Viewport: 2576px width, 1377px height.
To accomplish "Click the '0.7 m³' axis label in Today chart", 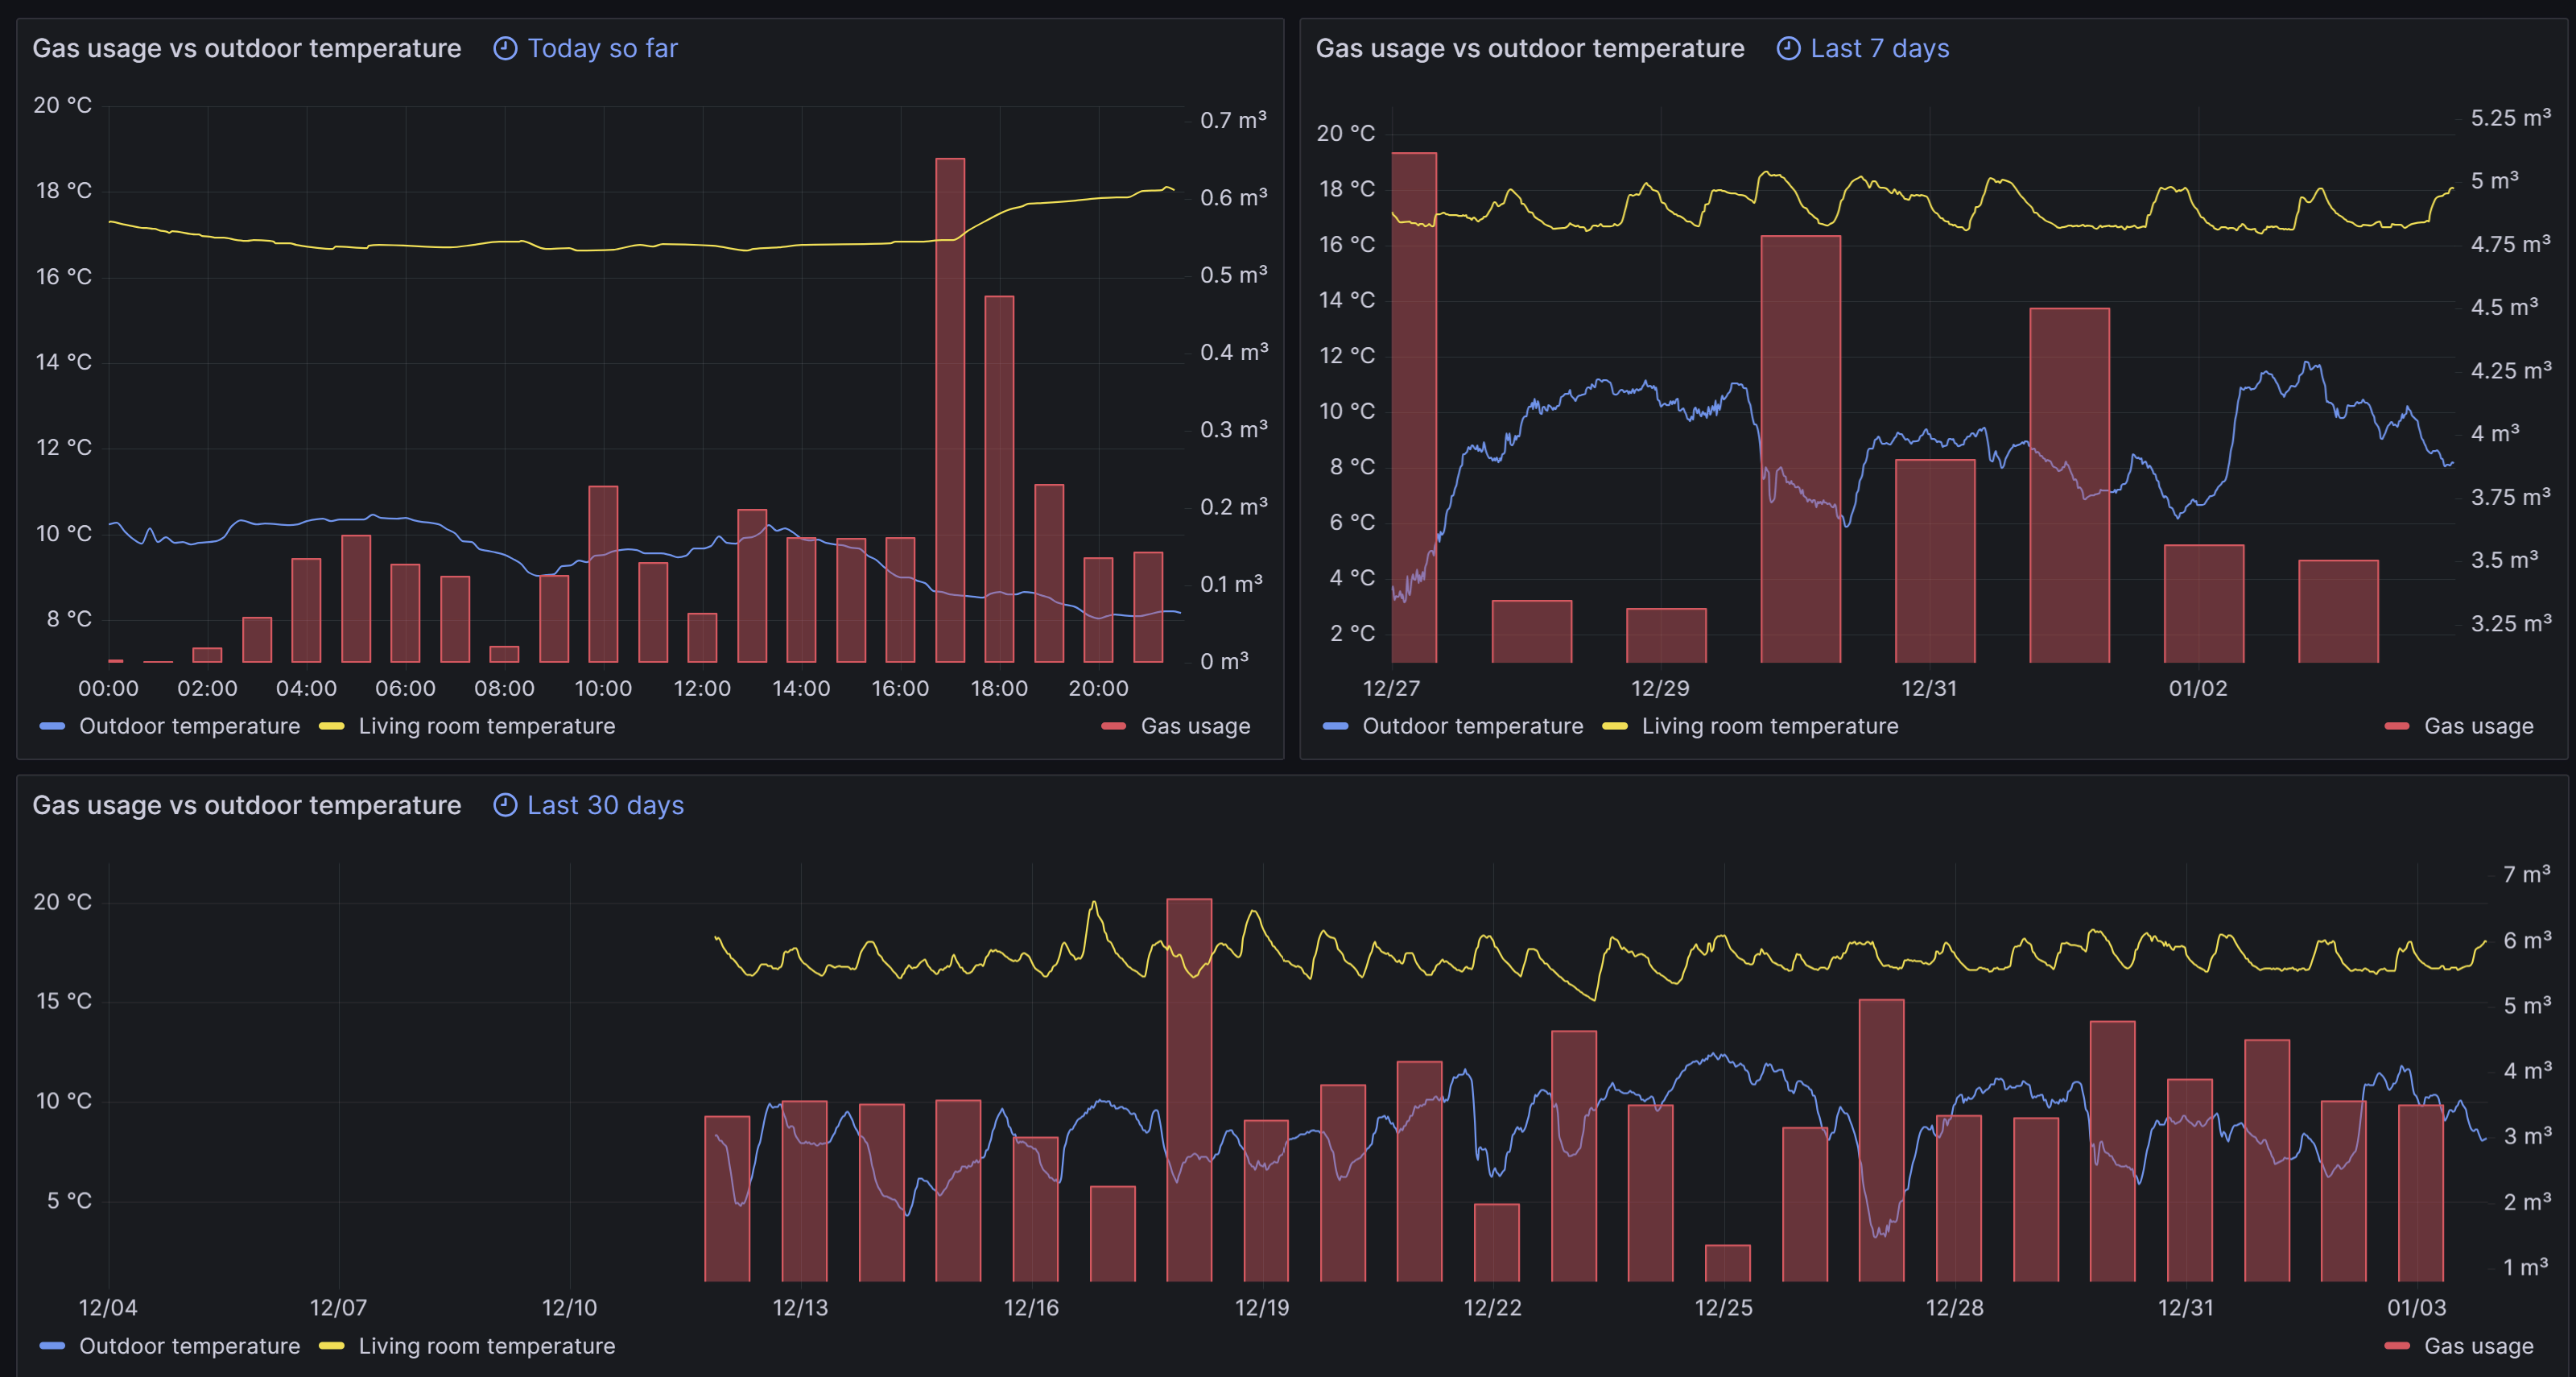I will pos(1233,120).
